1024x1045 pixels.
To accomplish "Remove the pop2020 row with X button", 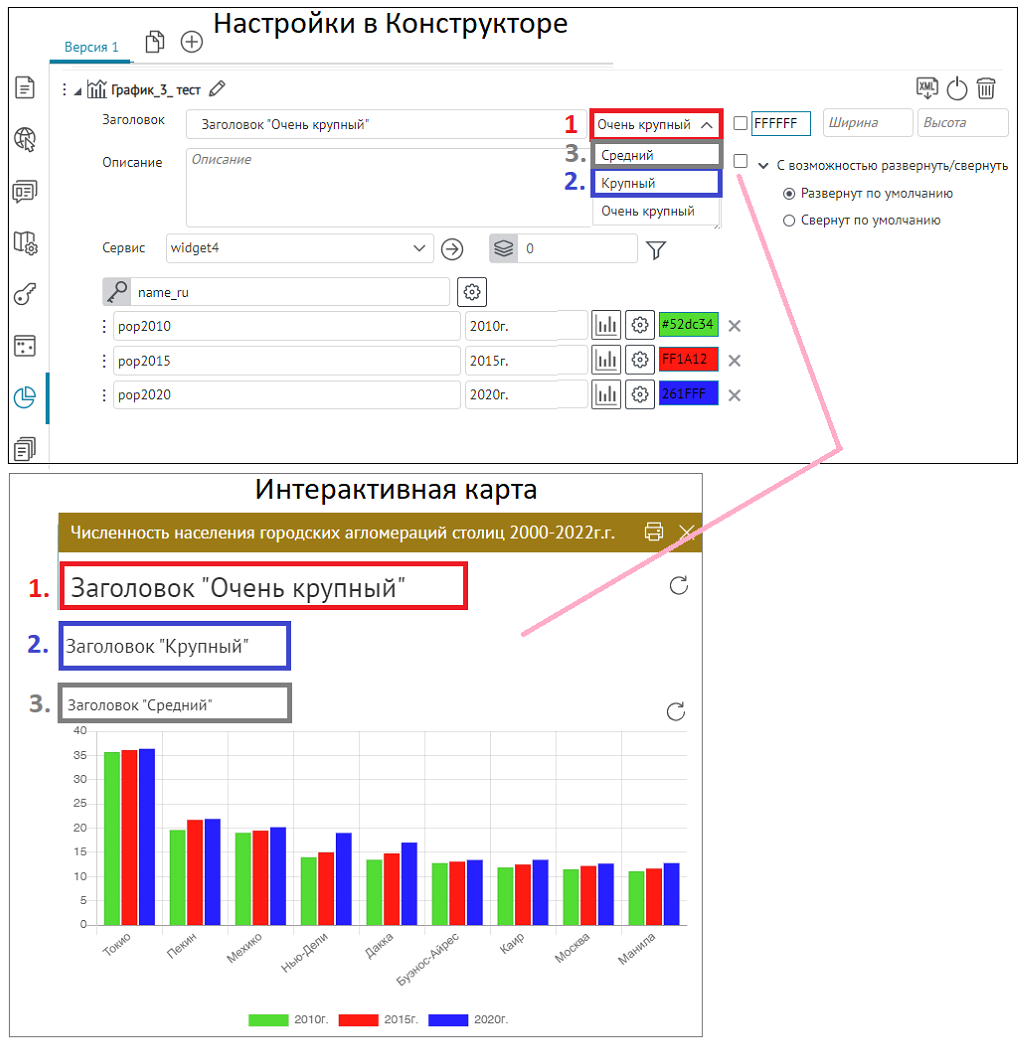I will point(734,395).
